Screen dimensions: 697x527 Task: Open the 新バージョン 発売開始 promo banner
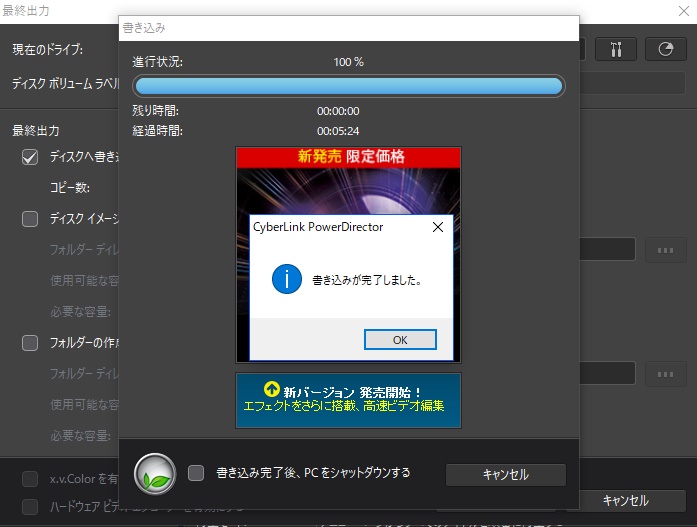[348, 399]
